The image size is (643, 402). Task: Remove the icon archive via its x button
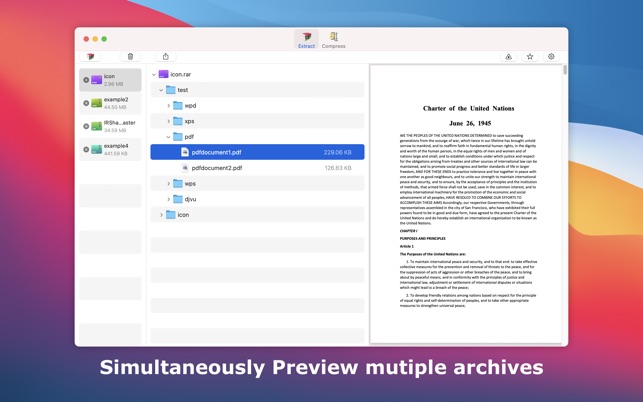[86, 80]
